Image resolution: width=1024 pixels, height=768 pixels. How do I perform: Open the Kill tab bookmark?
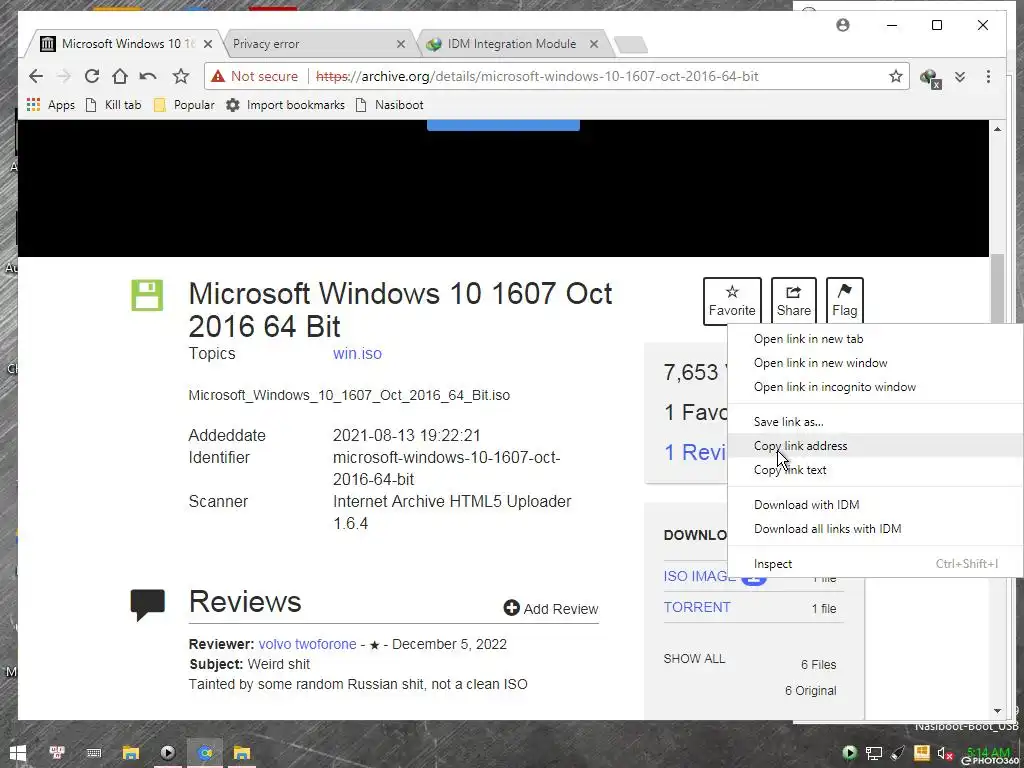pyautogui.click(x=114, y=104)
